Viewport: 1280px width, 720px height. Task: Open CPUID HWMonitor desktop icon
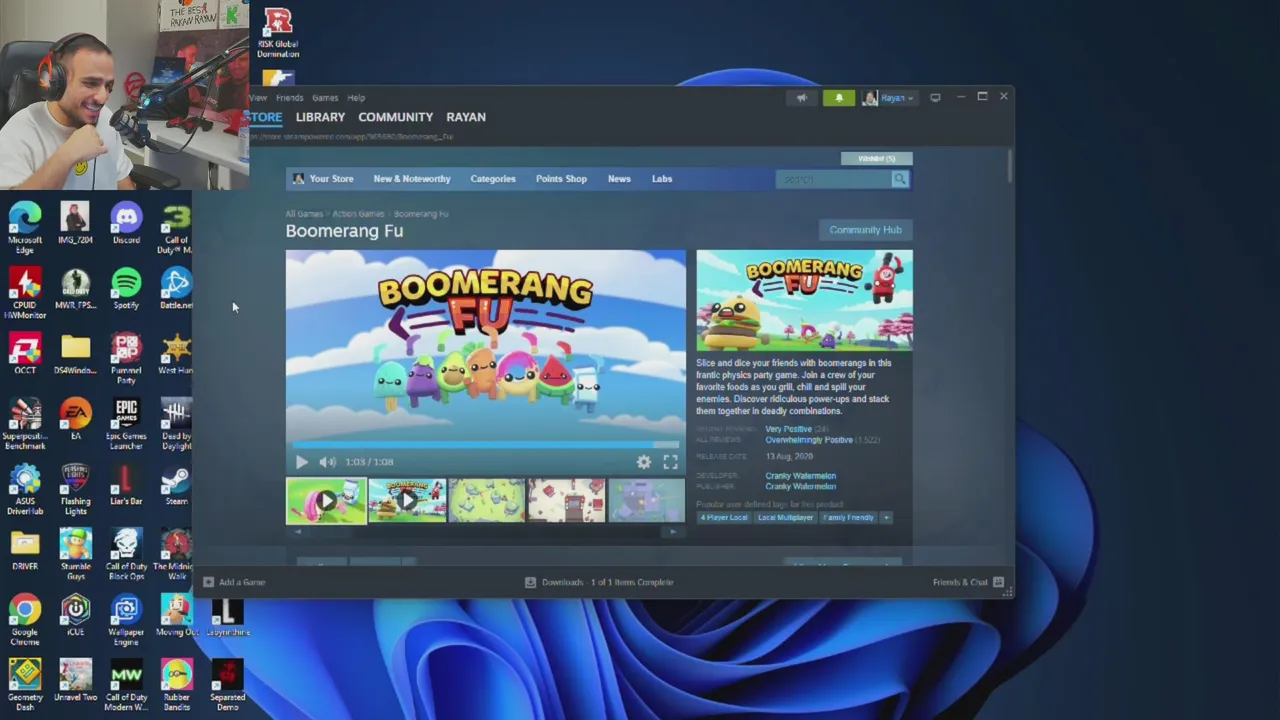tap(25, 293)
